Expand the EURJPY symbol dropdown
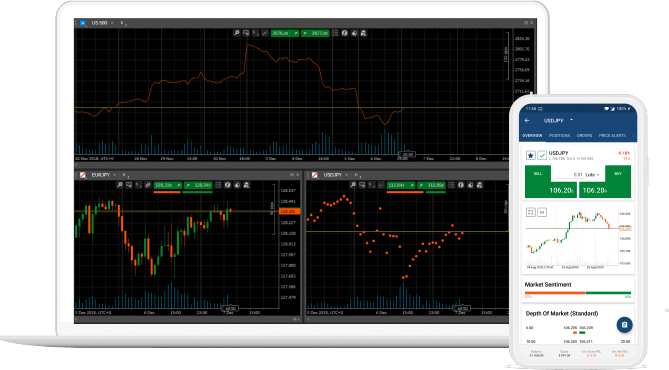Viewport: 669px width, 370px height. (114, 175)
